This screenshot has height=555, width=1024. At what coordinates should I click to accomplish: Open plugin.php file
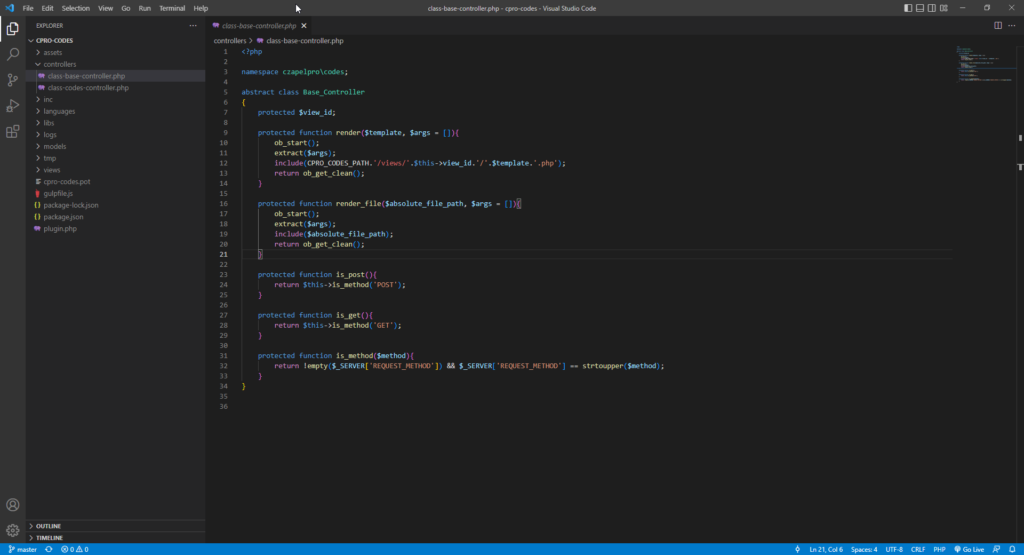click(116, 229)
